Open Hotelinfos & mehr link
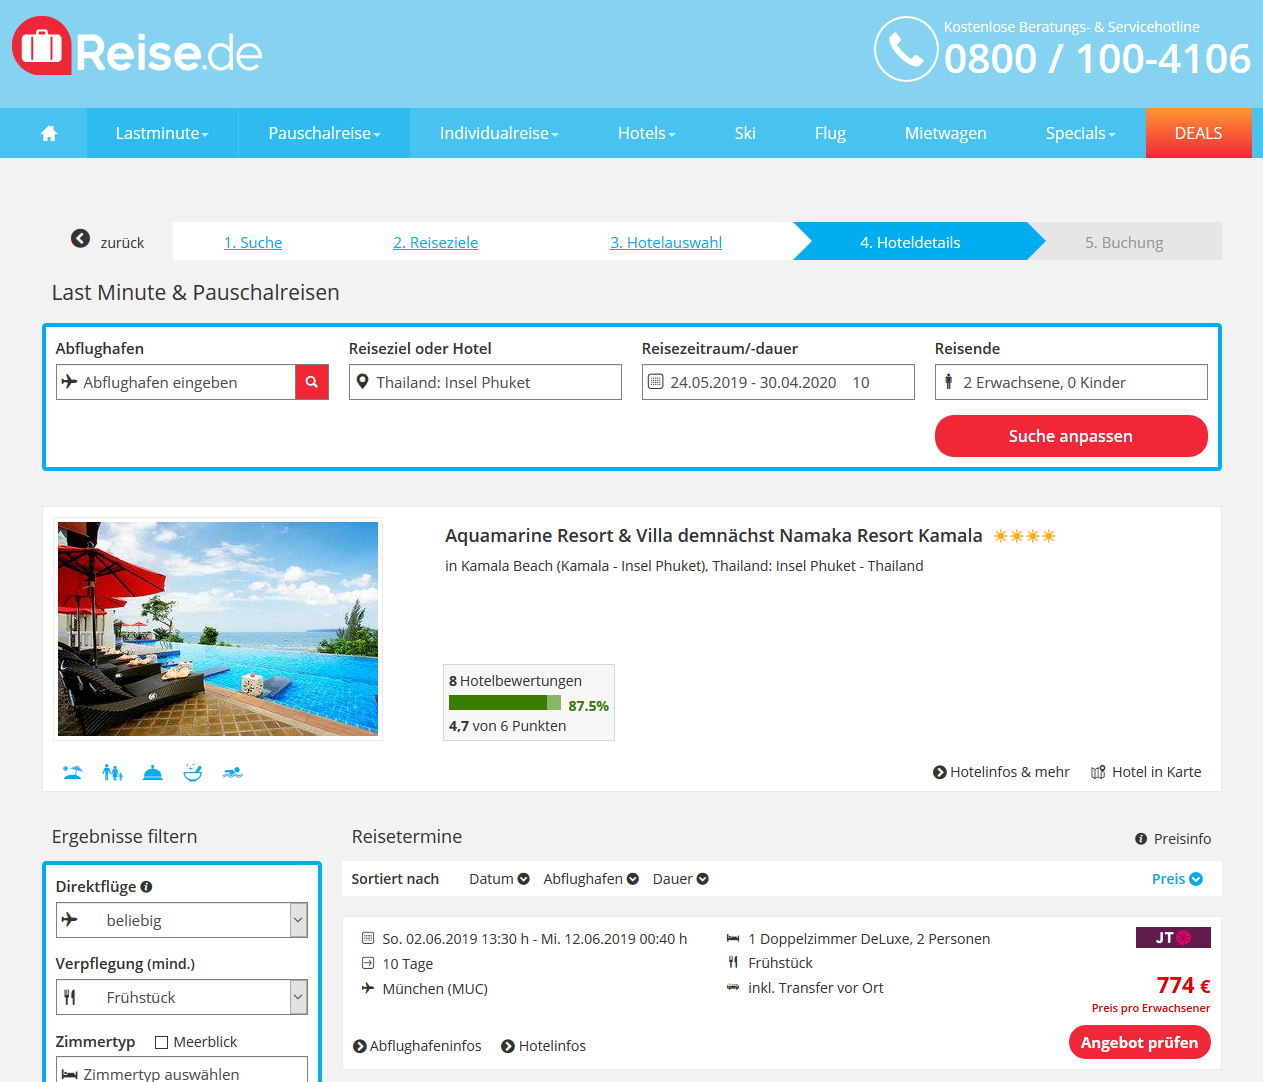This screenshot has width=1263, height=1082. tap(1001, 772)
